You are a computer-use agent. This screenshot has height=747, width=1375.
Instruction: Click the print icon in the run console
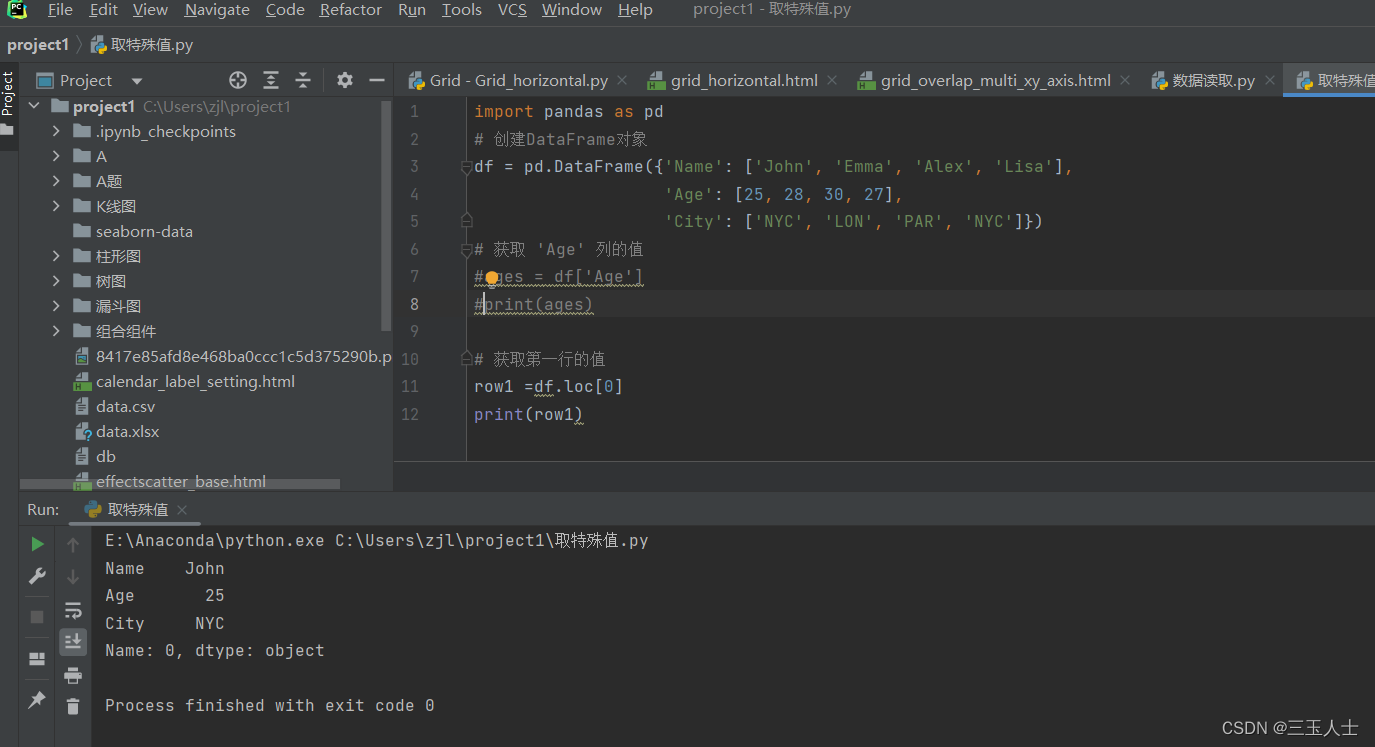73,675
